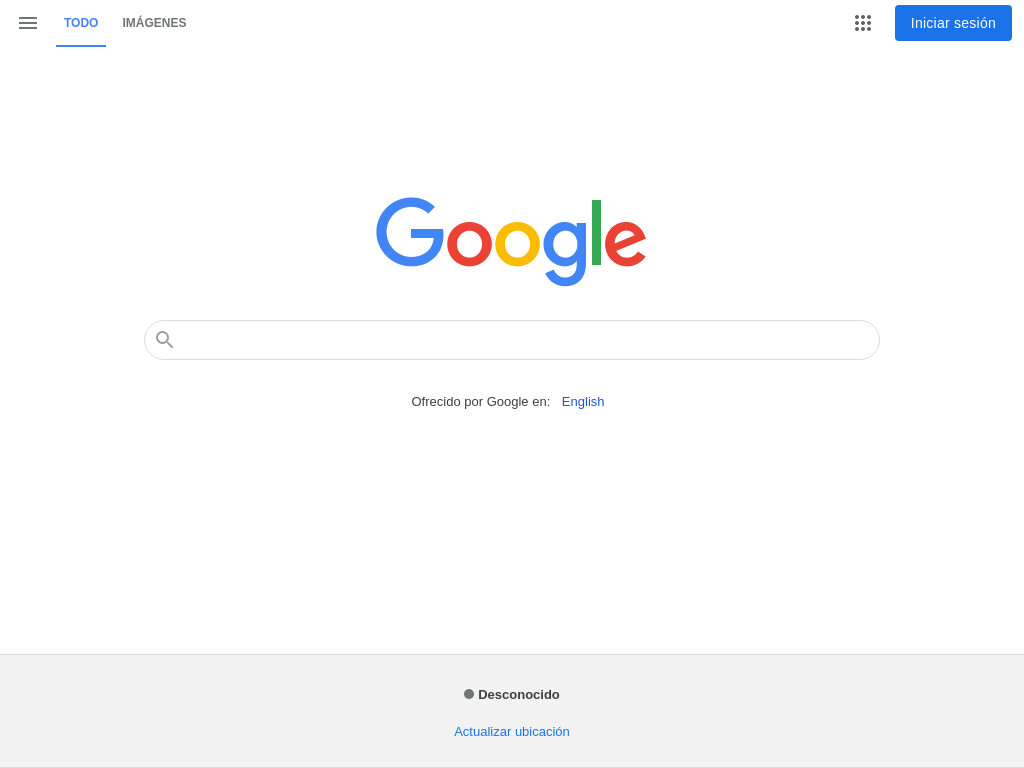Open the hamburger main menu
1024x768 pixels.
(27, 23)
